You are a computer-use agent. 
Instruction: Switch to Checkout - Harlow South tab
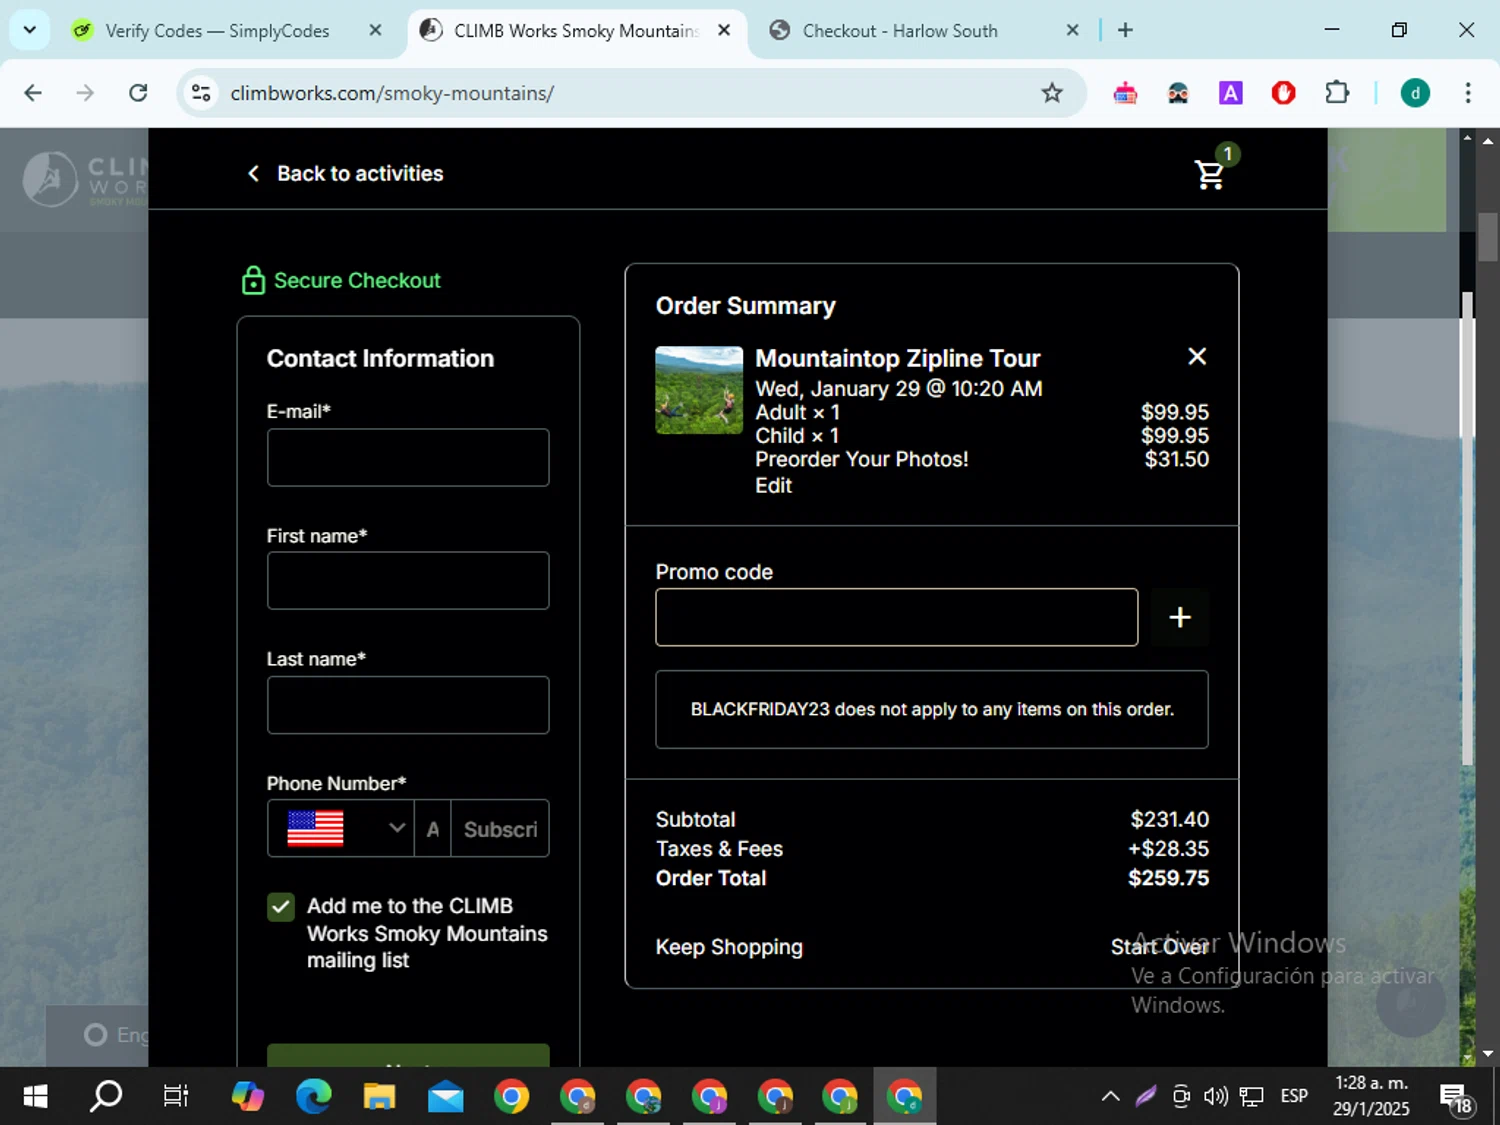(900, 31)
